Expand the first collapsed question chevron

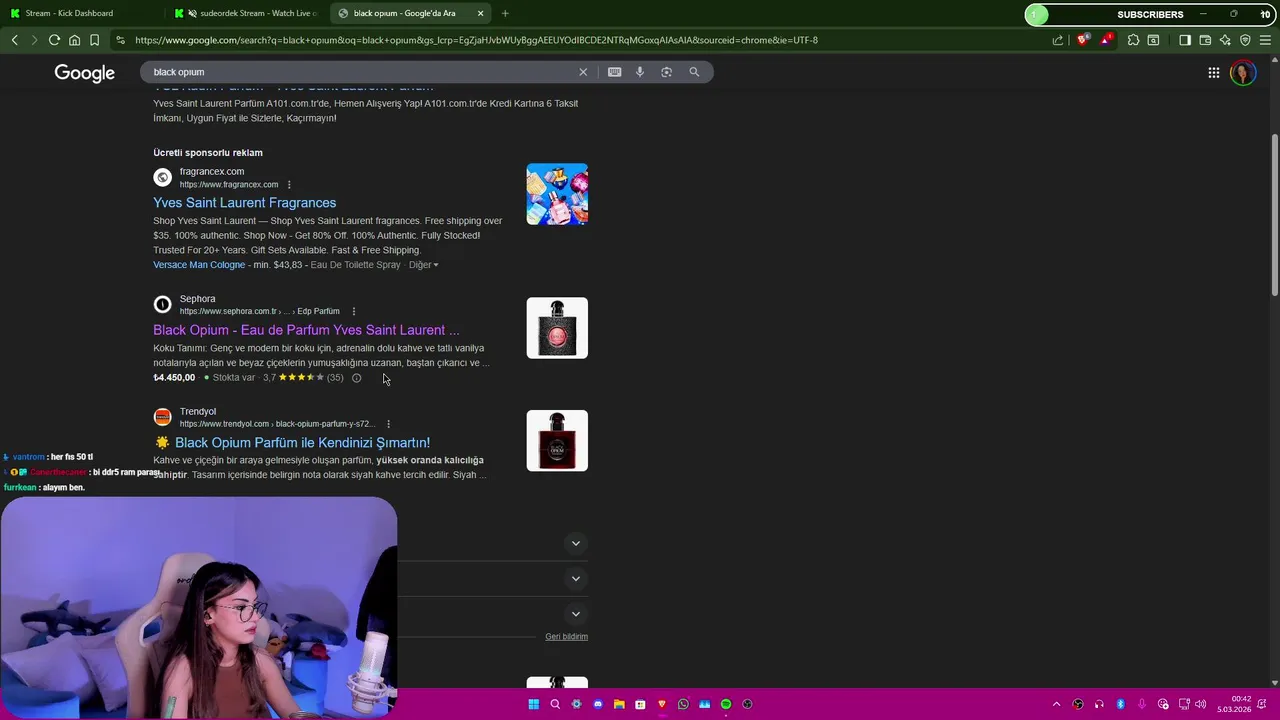575,543
